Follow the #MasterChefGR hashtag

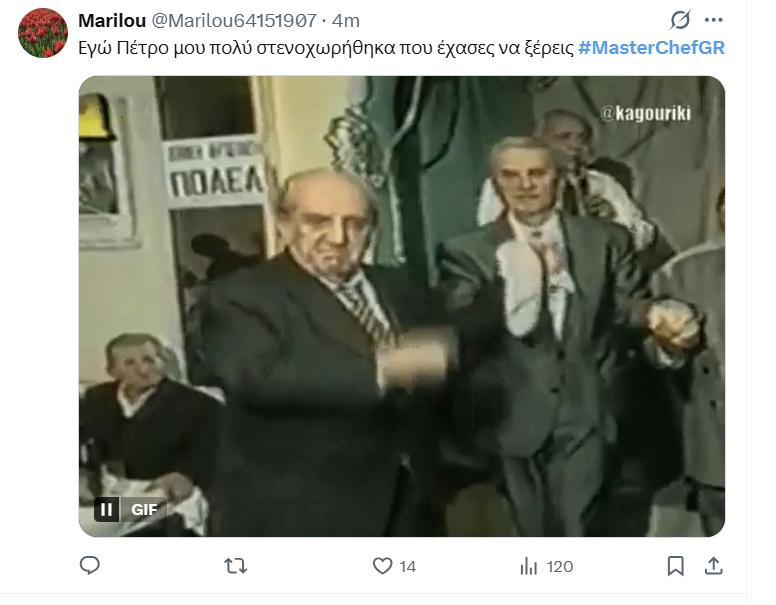click(651, 48)
